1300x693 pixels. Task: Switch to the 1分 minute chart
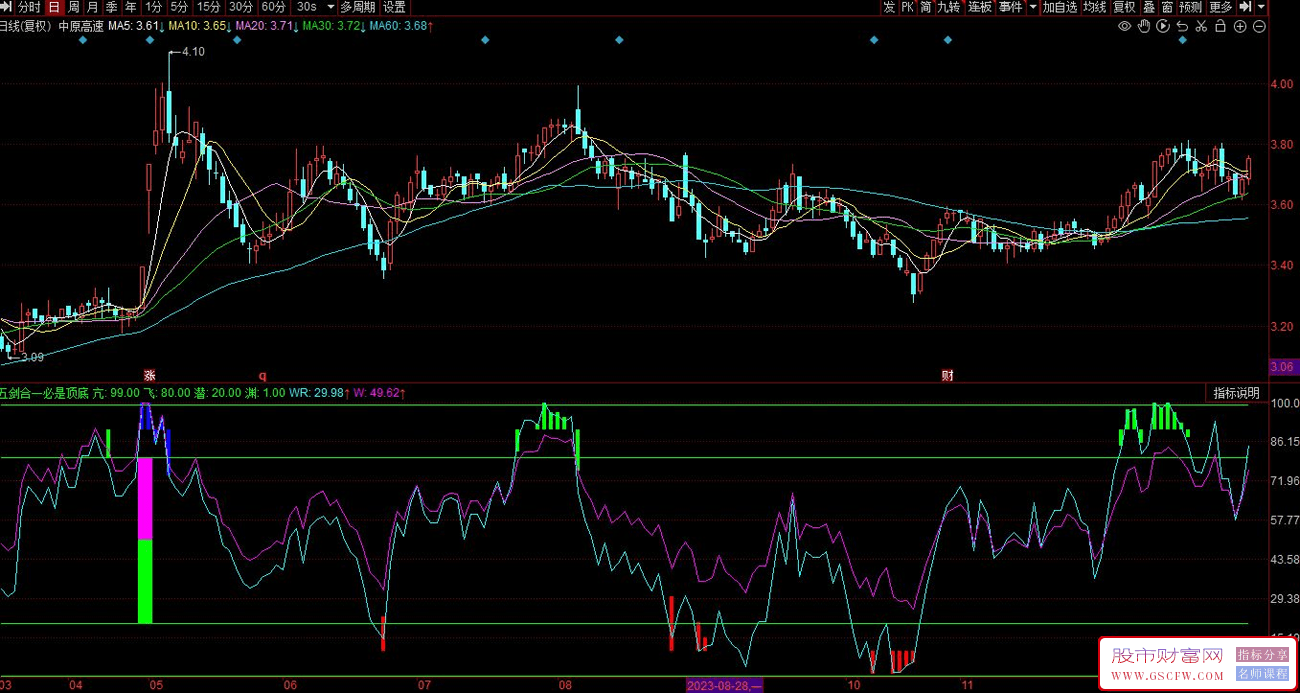[153, 7]
